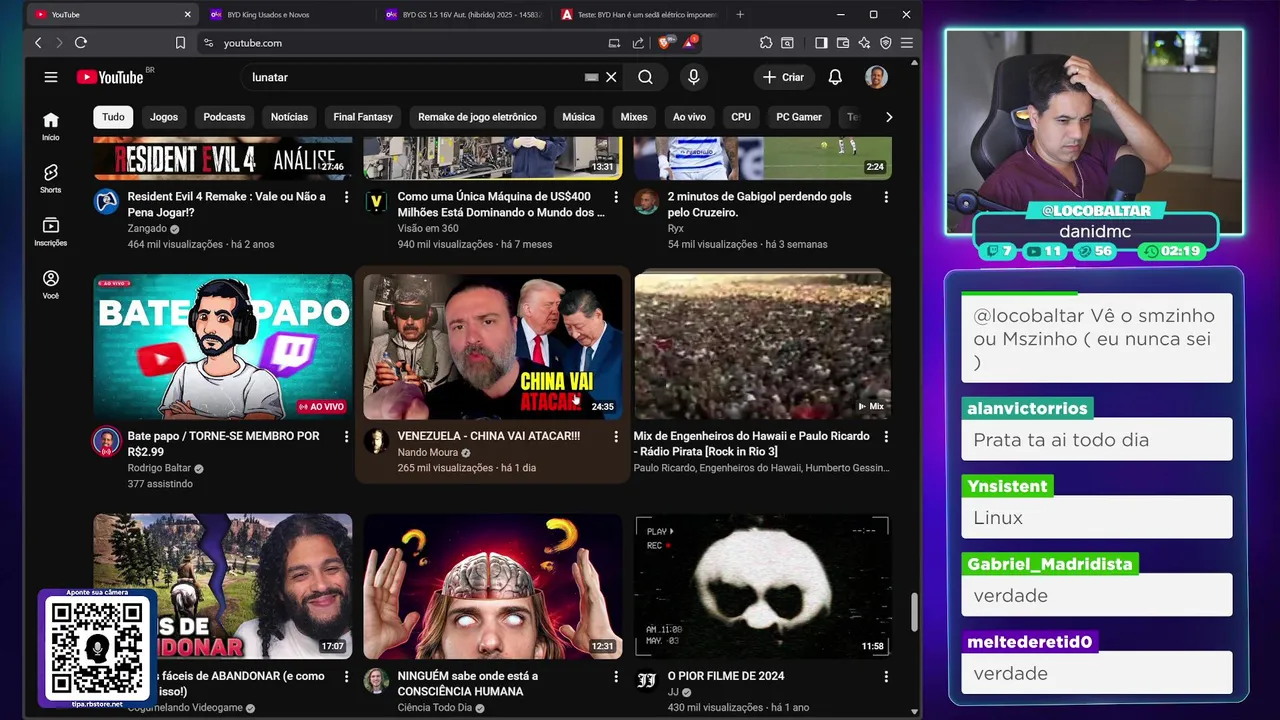The image size is (1280, 720).
Task: Select the Ao vivo filter chip
Action: 689,117
